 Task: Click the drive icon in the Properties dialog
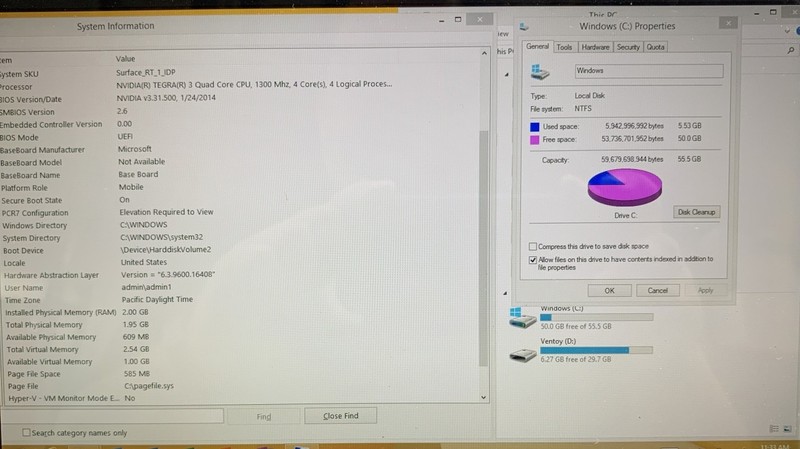[x=539, y=72]
